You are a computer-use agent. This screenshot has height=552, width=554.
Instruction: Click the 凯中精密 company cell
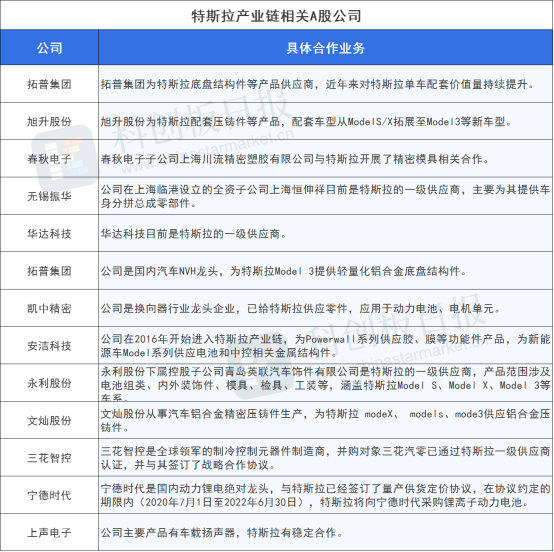pyautogui.click(x=49, y=309)
